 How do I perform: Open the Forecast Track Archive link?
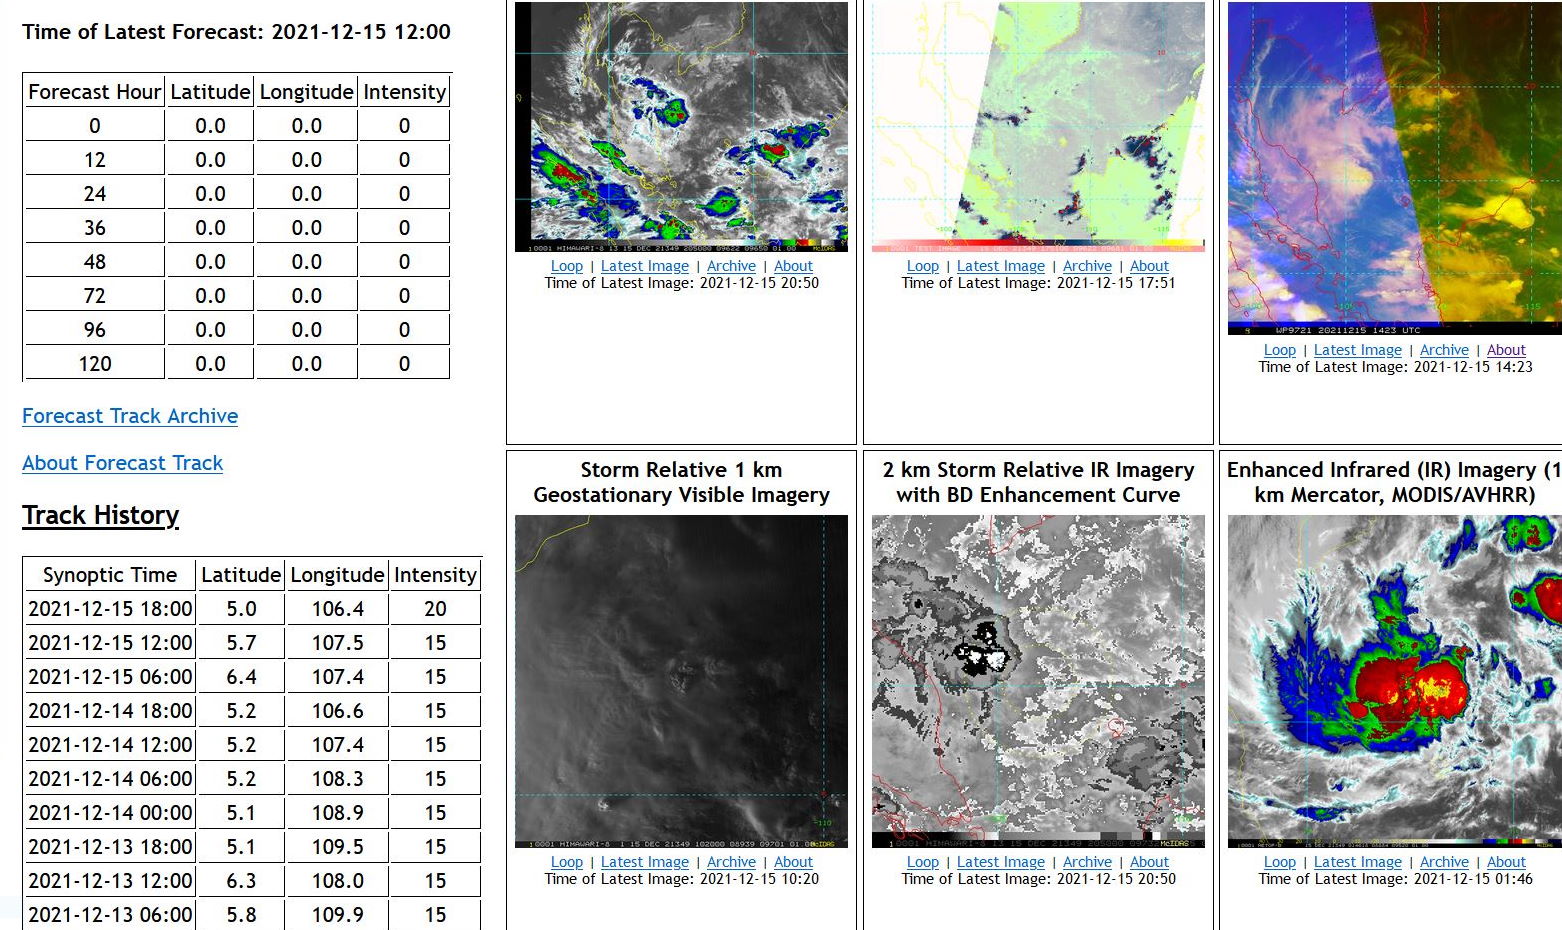coord(129,416)
